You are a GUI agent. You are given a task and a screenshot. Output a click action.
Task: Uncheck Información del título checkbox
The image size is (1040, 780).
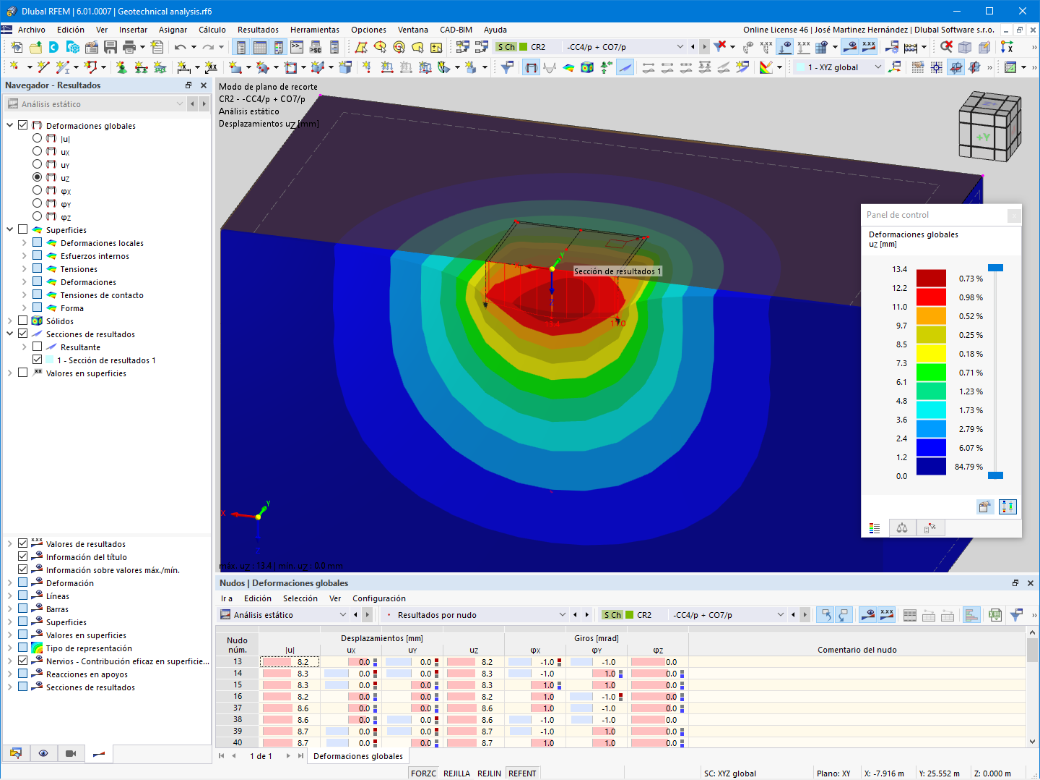click(23, 556)
